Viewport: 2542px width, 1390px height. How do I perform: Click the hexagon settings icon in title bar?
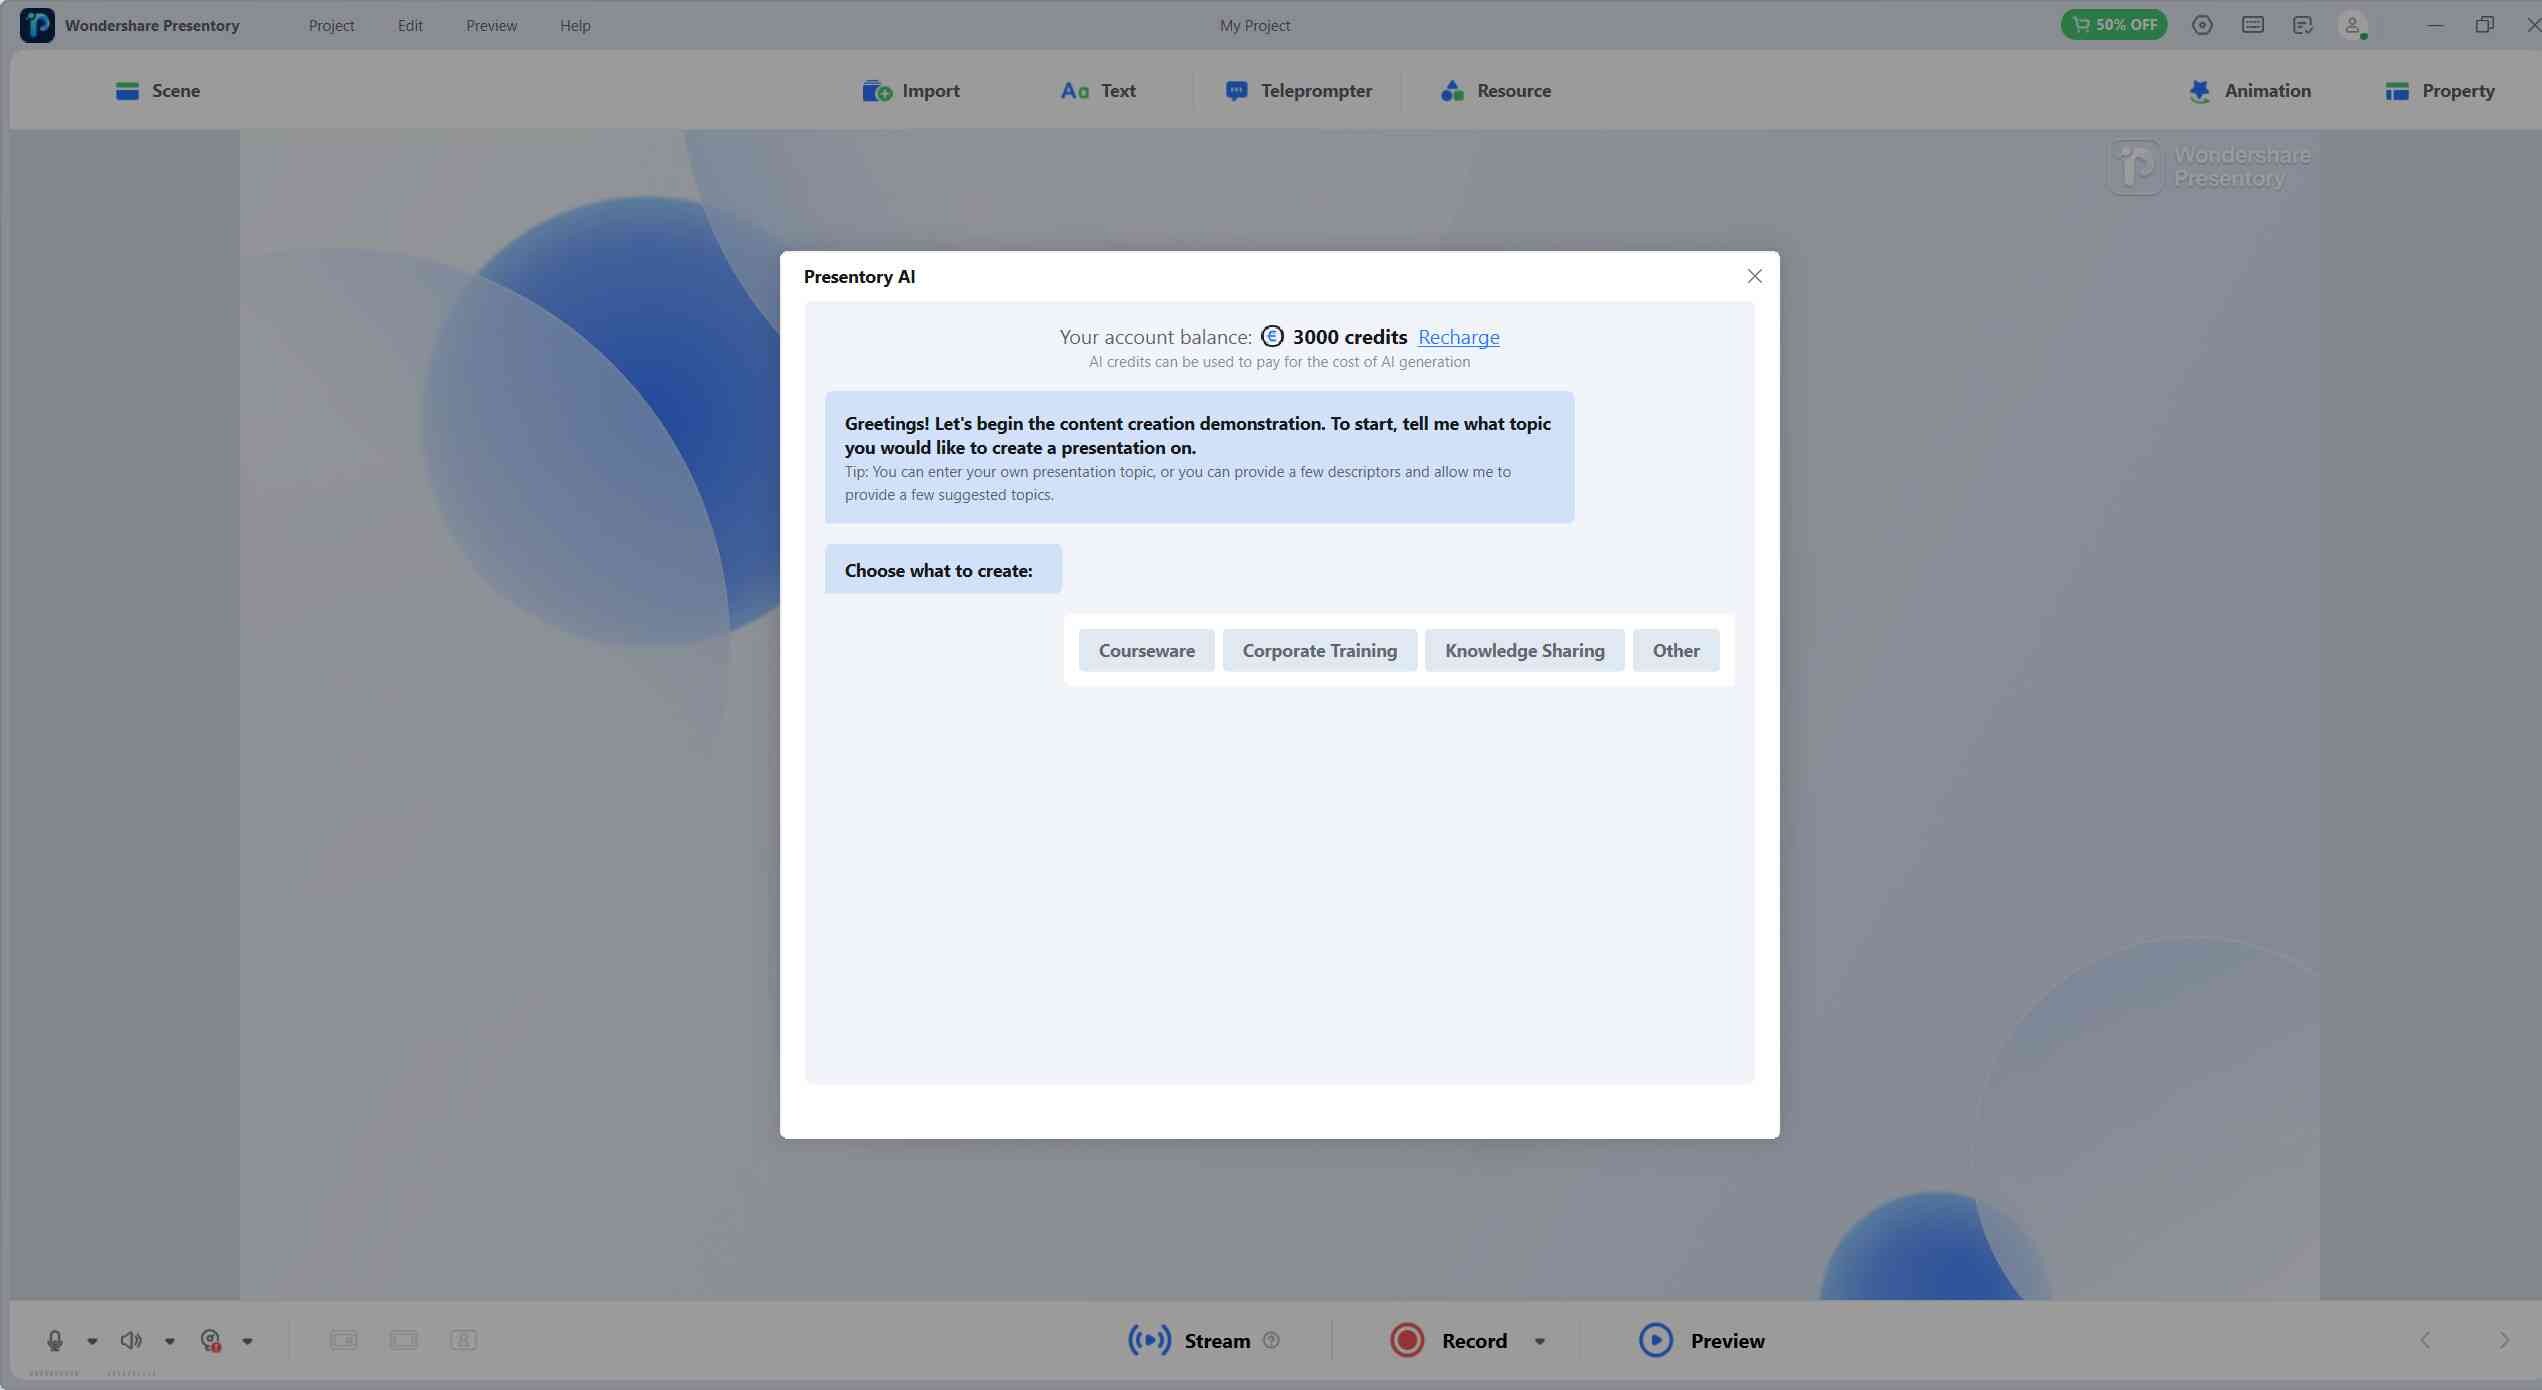point(2202,26)
